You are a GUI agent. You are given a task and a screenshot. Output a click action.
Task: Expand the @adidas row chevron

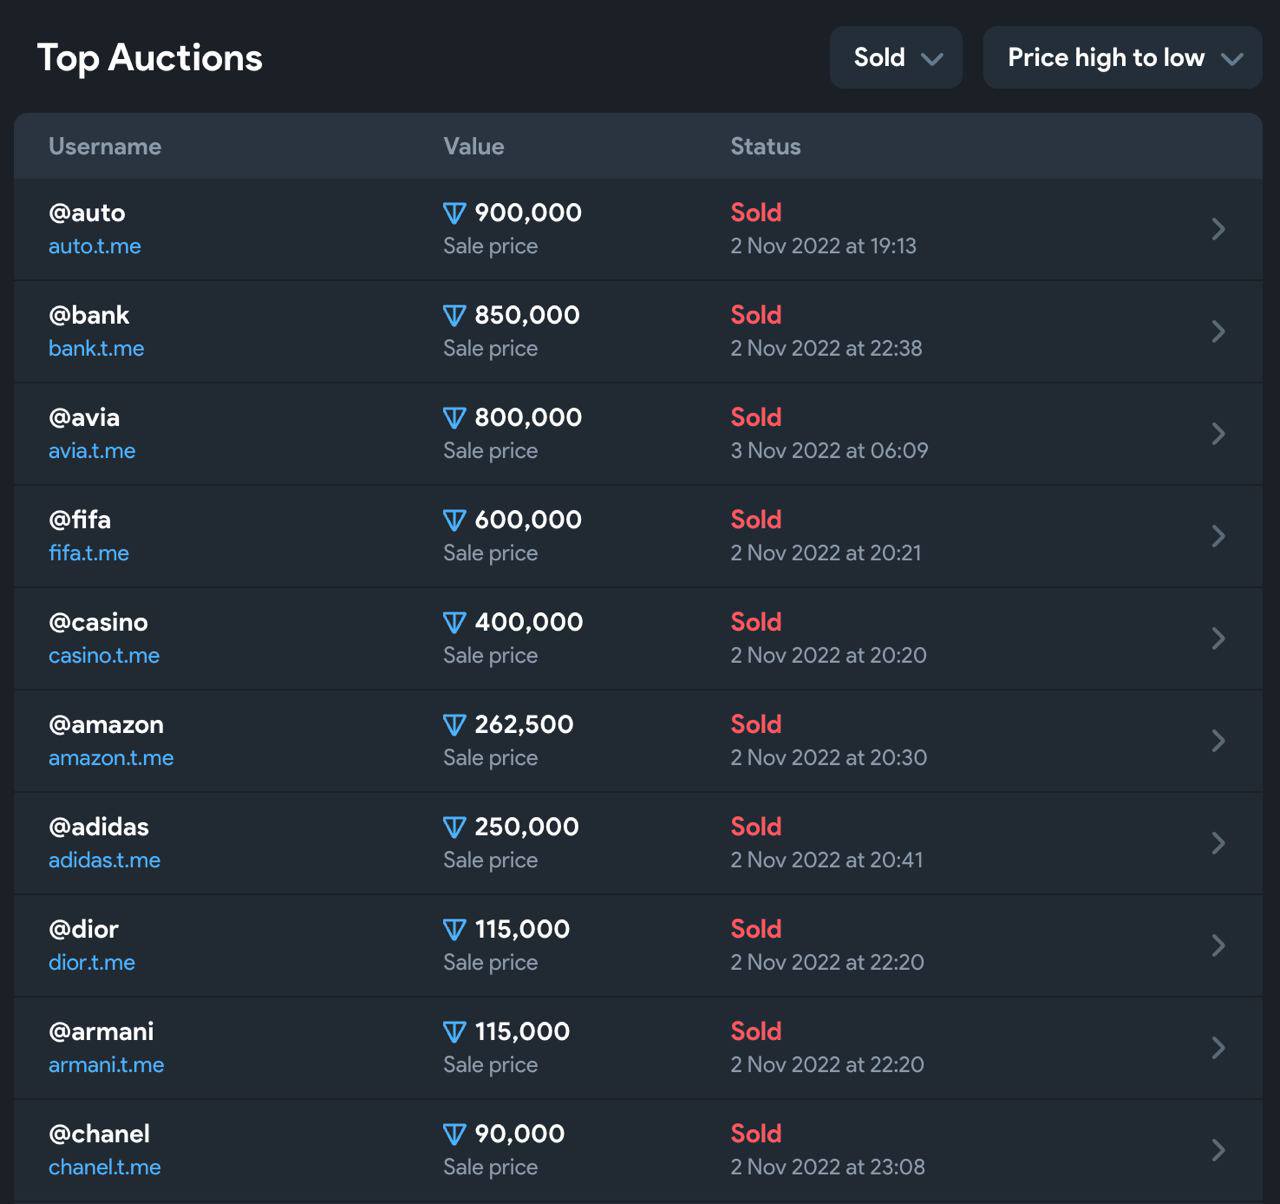1218,843
